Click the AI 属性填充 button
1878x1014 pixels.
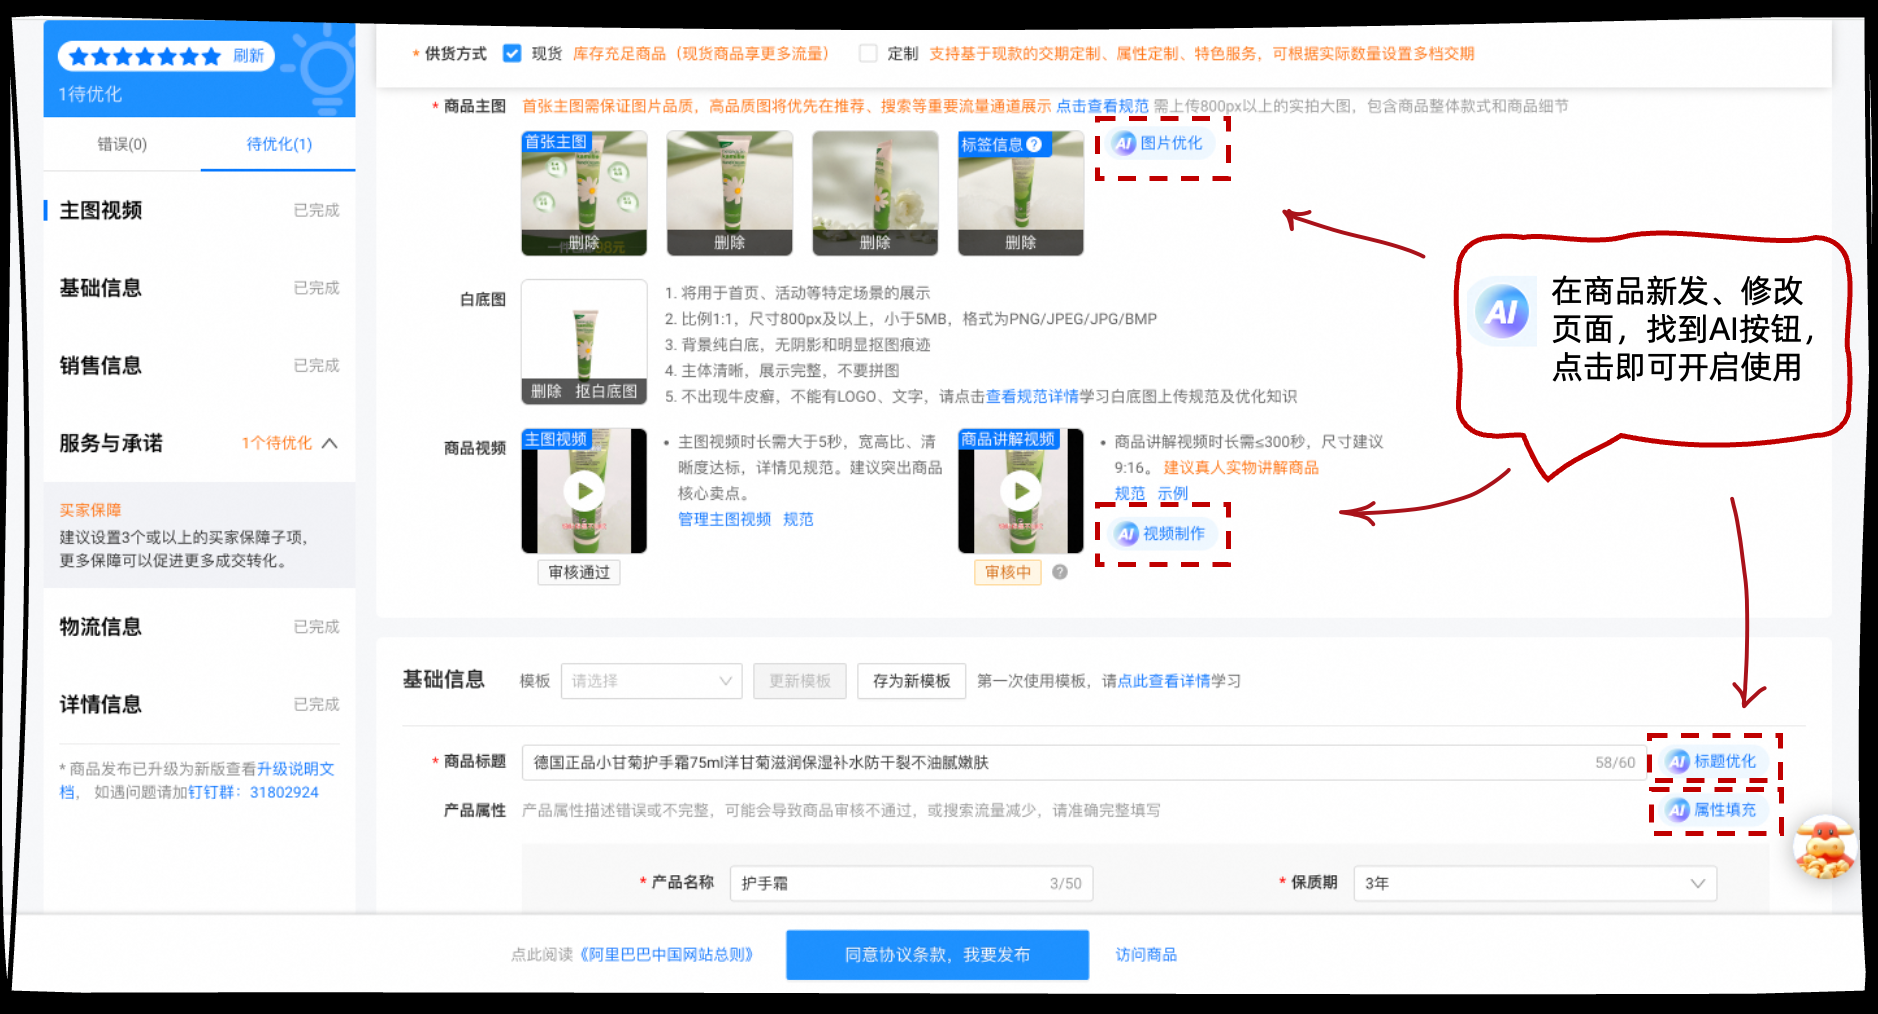(1712, 810)
